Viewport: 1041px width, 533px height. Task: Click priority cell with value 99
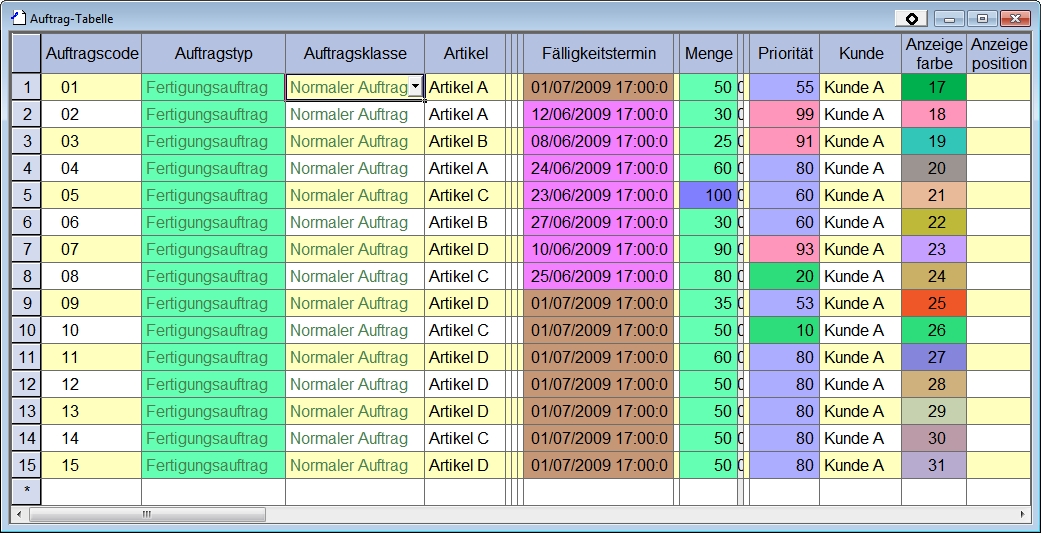pyautogui.click(x=784, y=114)
